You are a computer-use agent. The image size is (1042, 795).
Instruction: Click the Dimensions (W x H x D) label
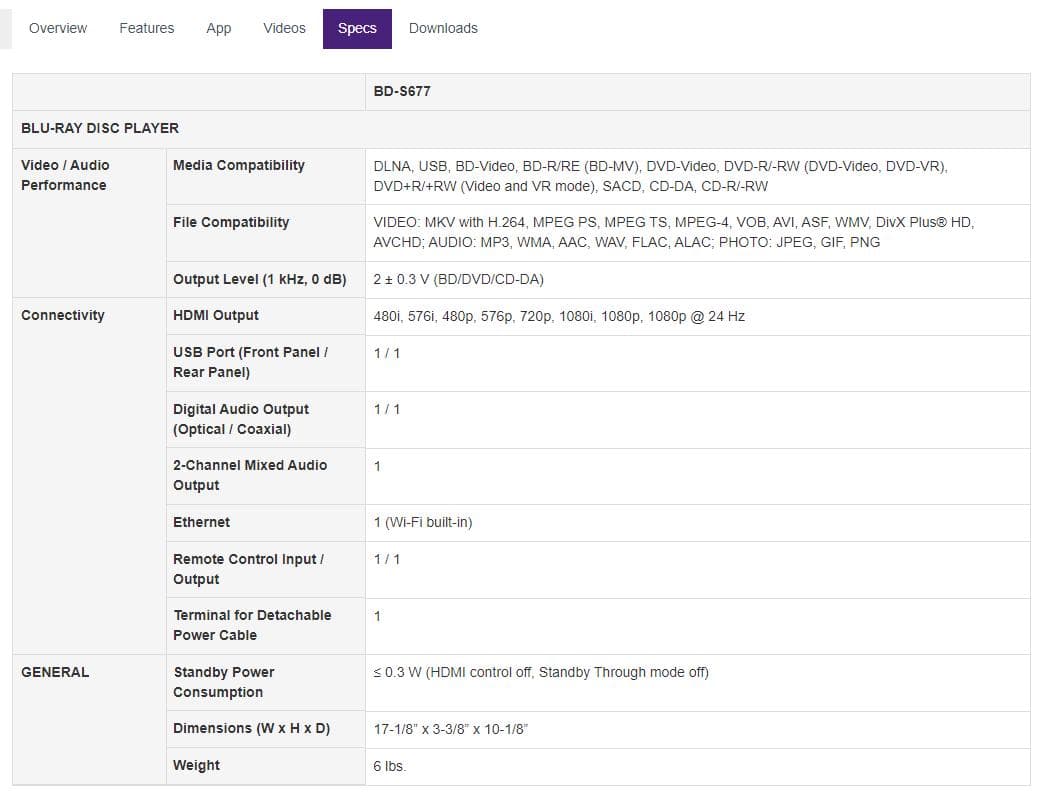(x=251, y=728)
